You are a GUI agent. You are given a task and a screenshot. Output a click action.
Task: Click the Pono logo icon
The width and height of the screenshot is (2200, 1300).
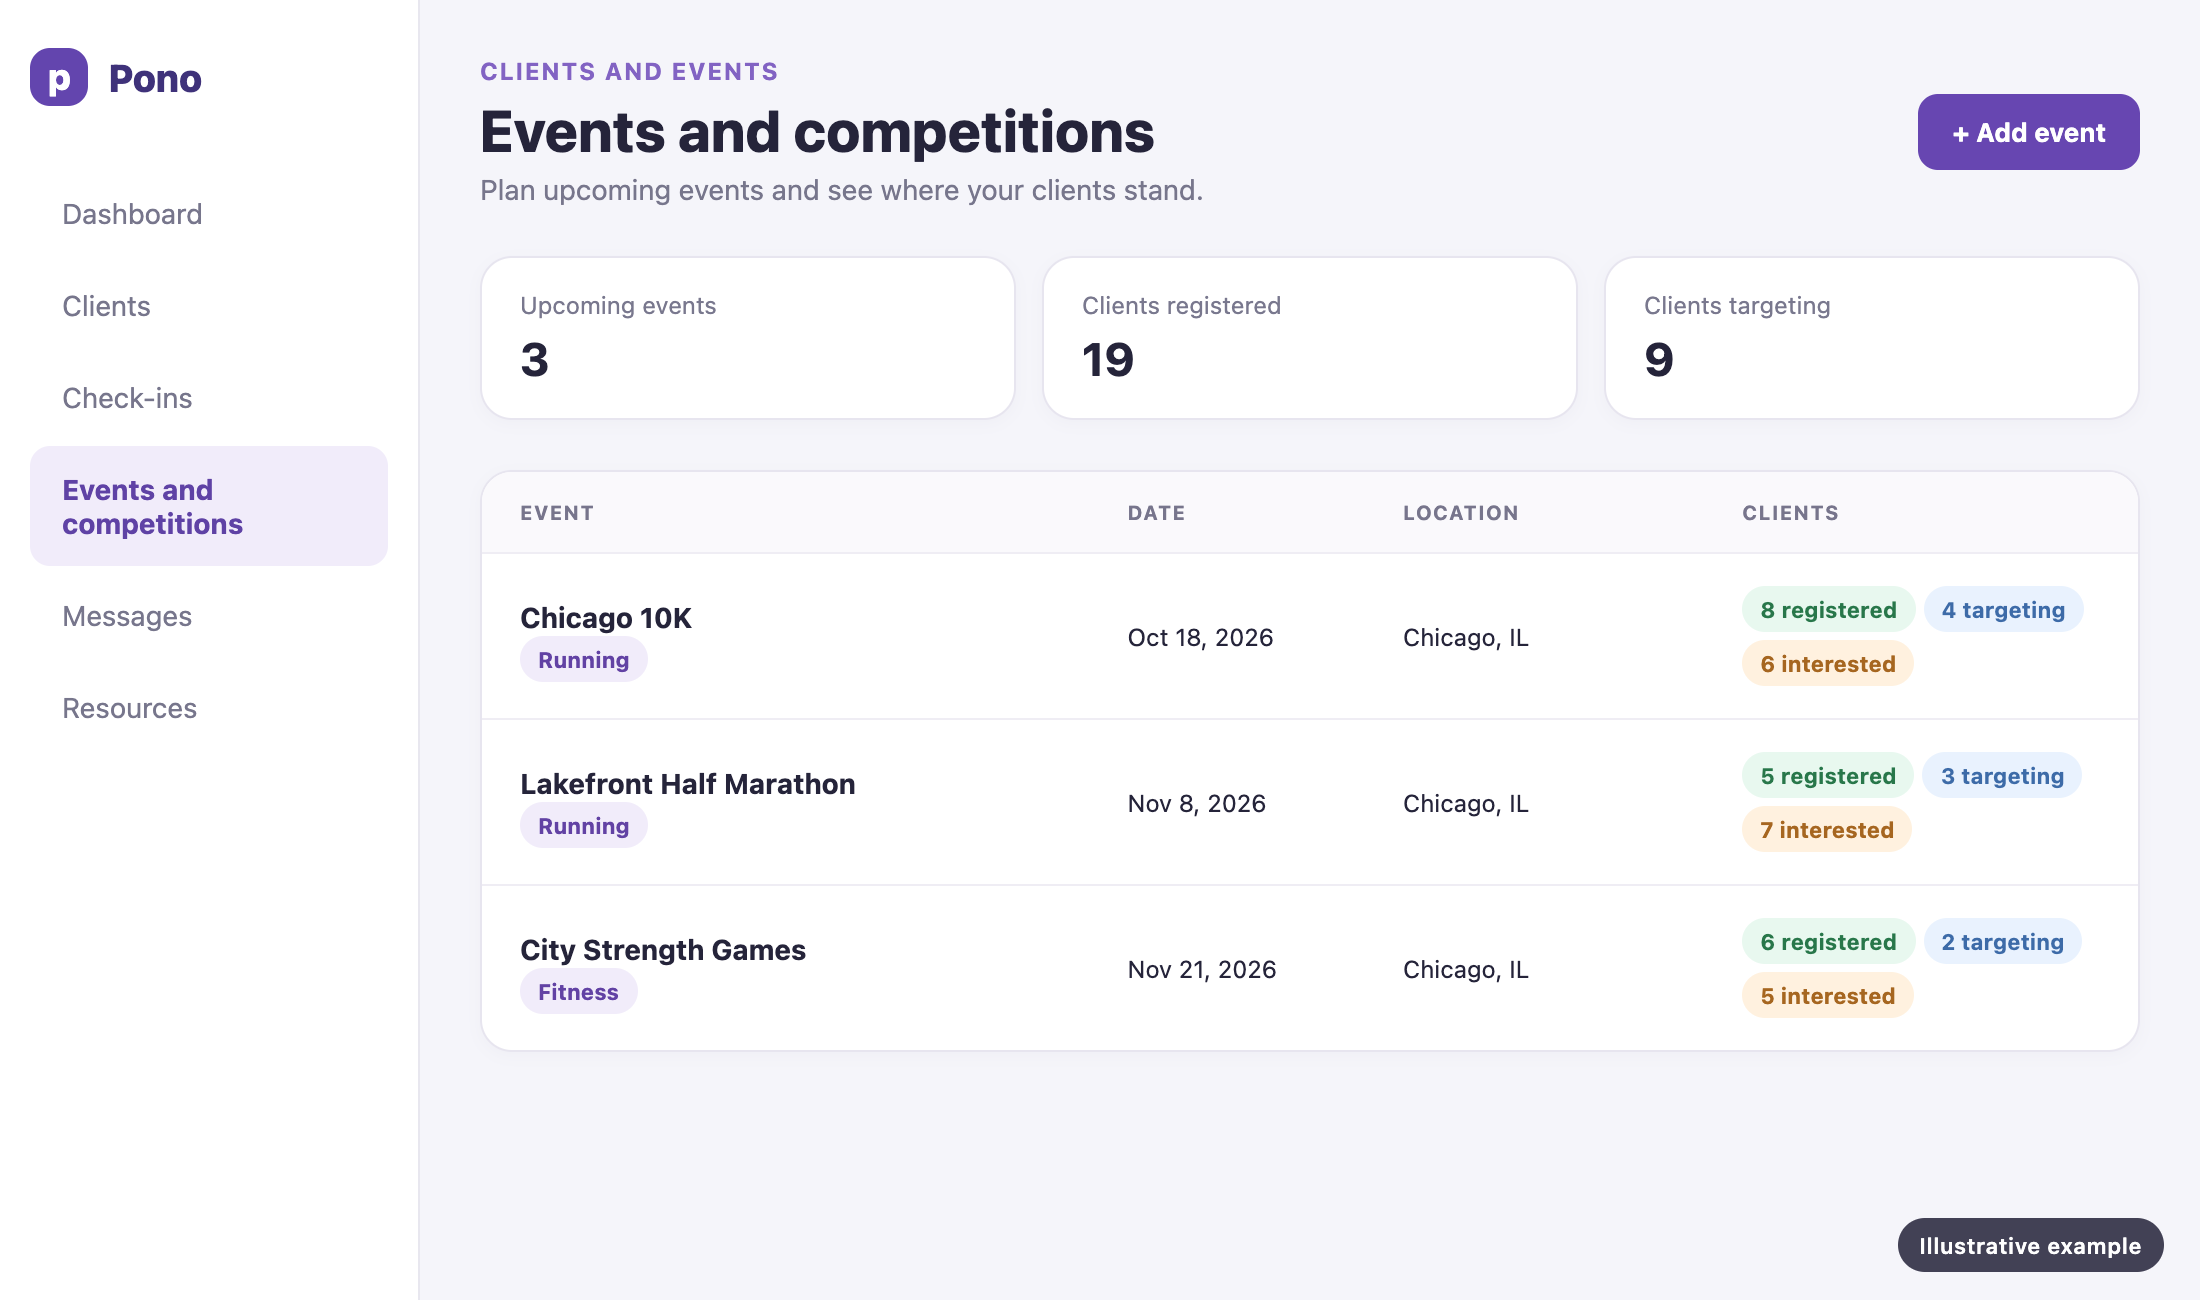pos(59,77)
